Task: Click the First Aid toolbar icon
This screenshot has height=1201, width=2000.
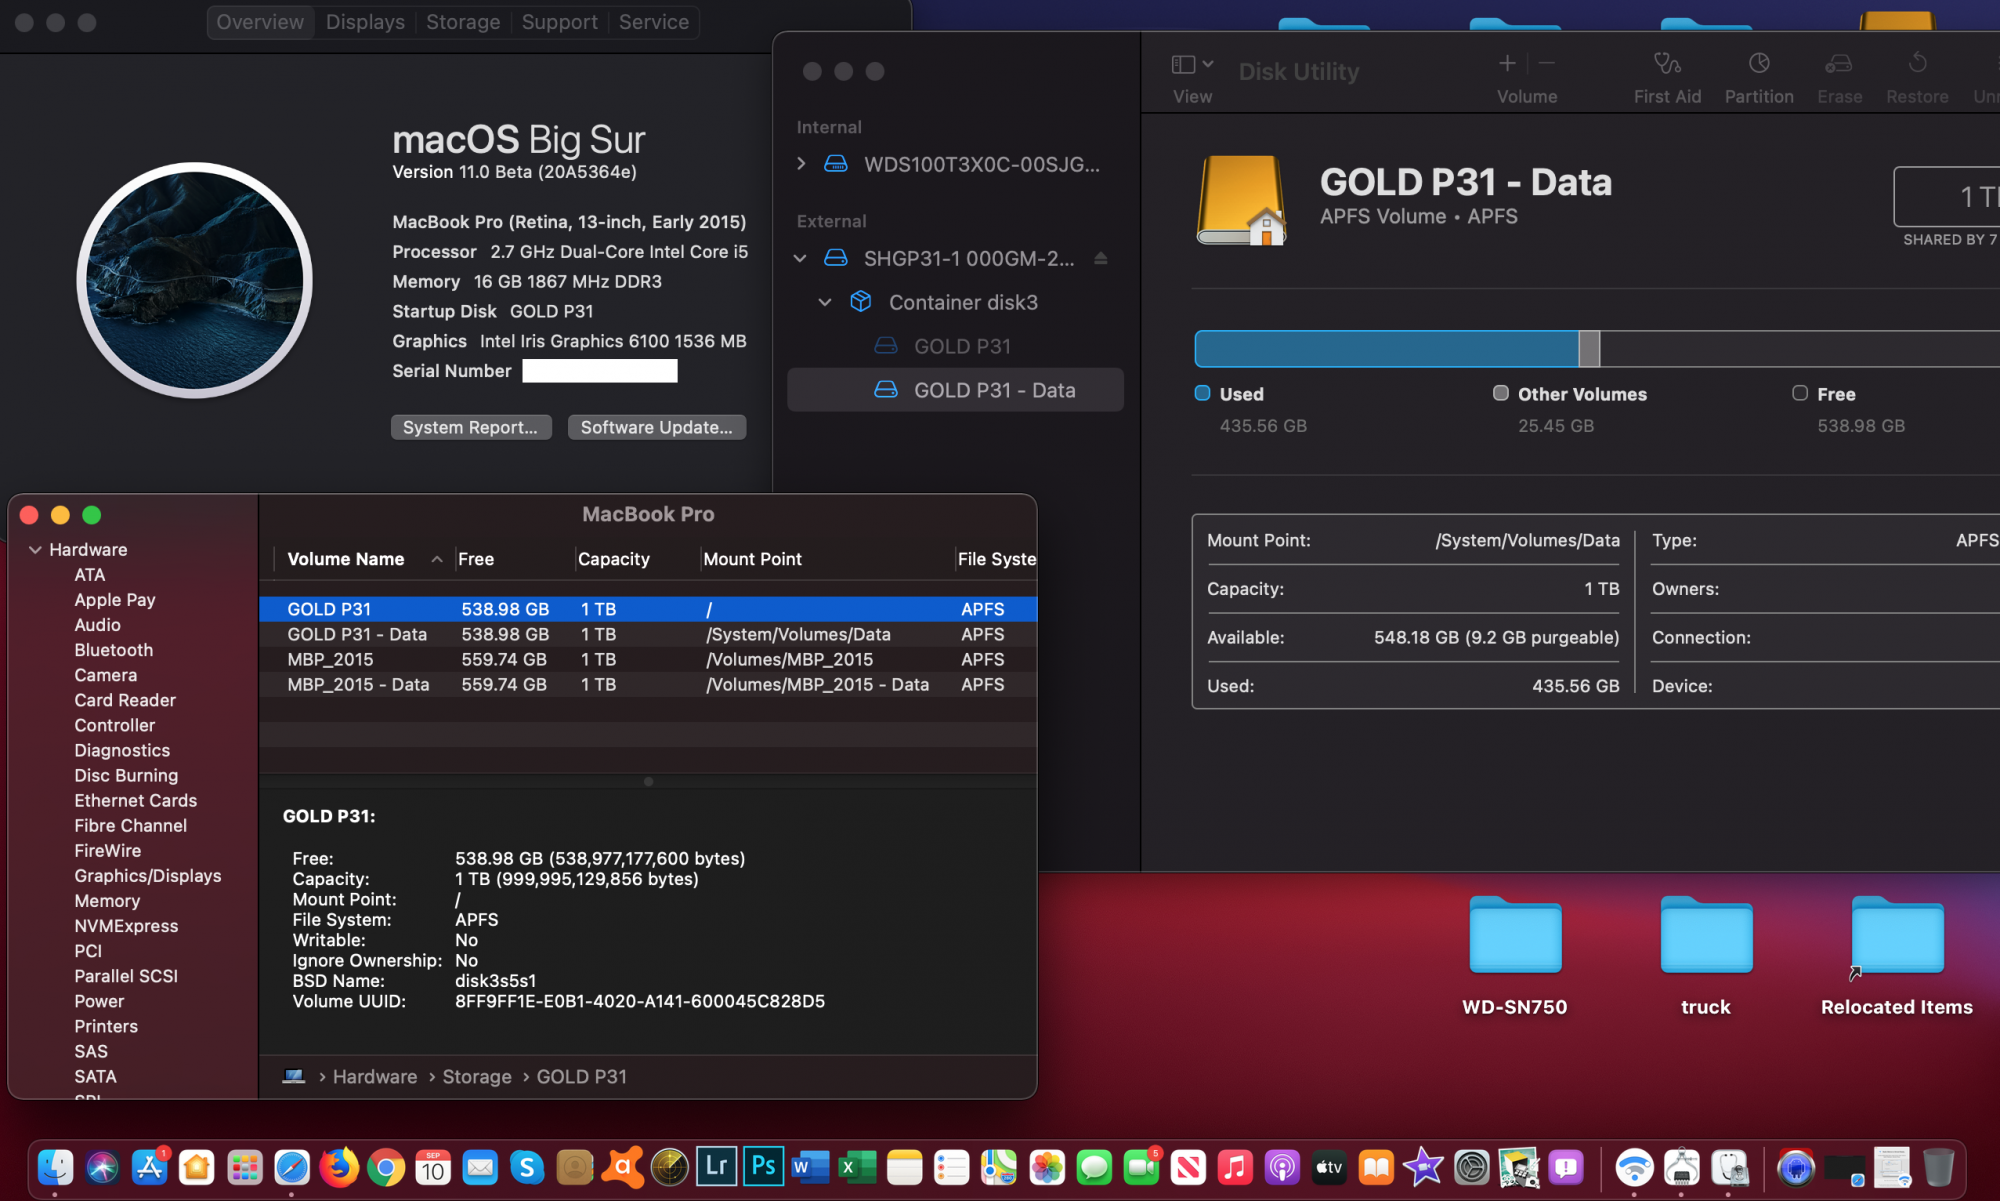Action: click(x=1666, y=65)
